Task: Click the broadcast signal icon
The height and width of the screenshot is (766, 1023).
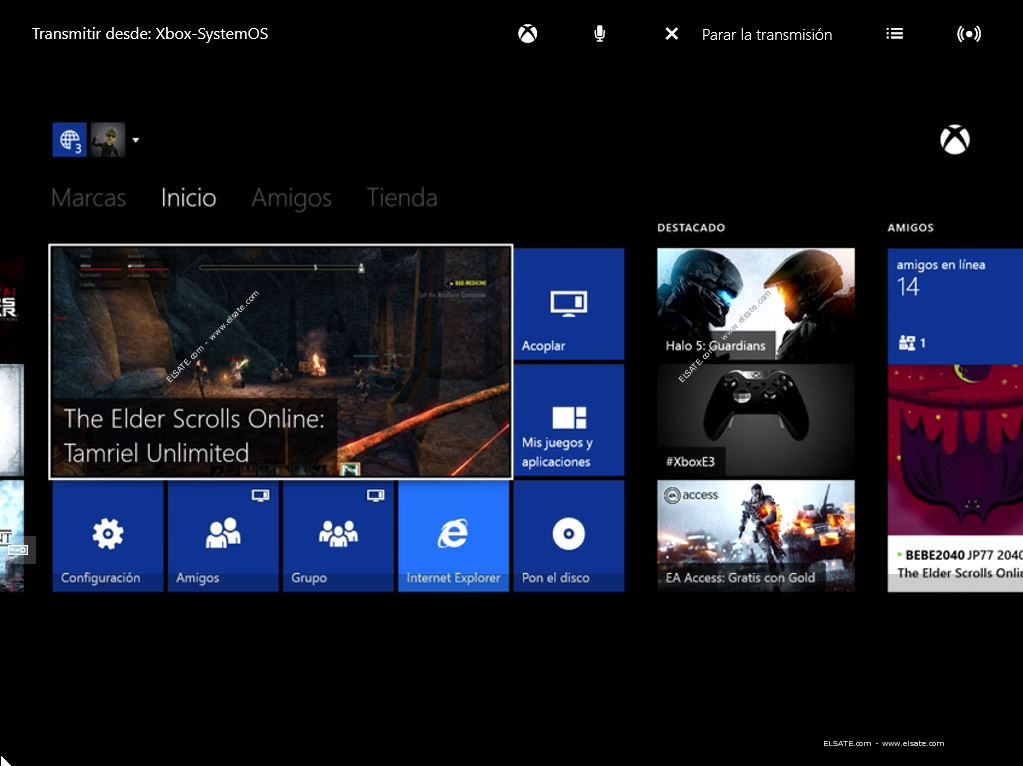Action: point(969,34)
